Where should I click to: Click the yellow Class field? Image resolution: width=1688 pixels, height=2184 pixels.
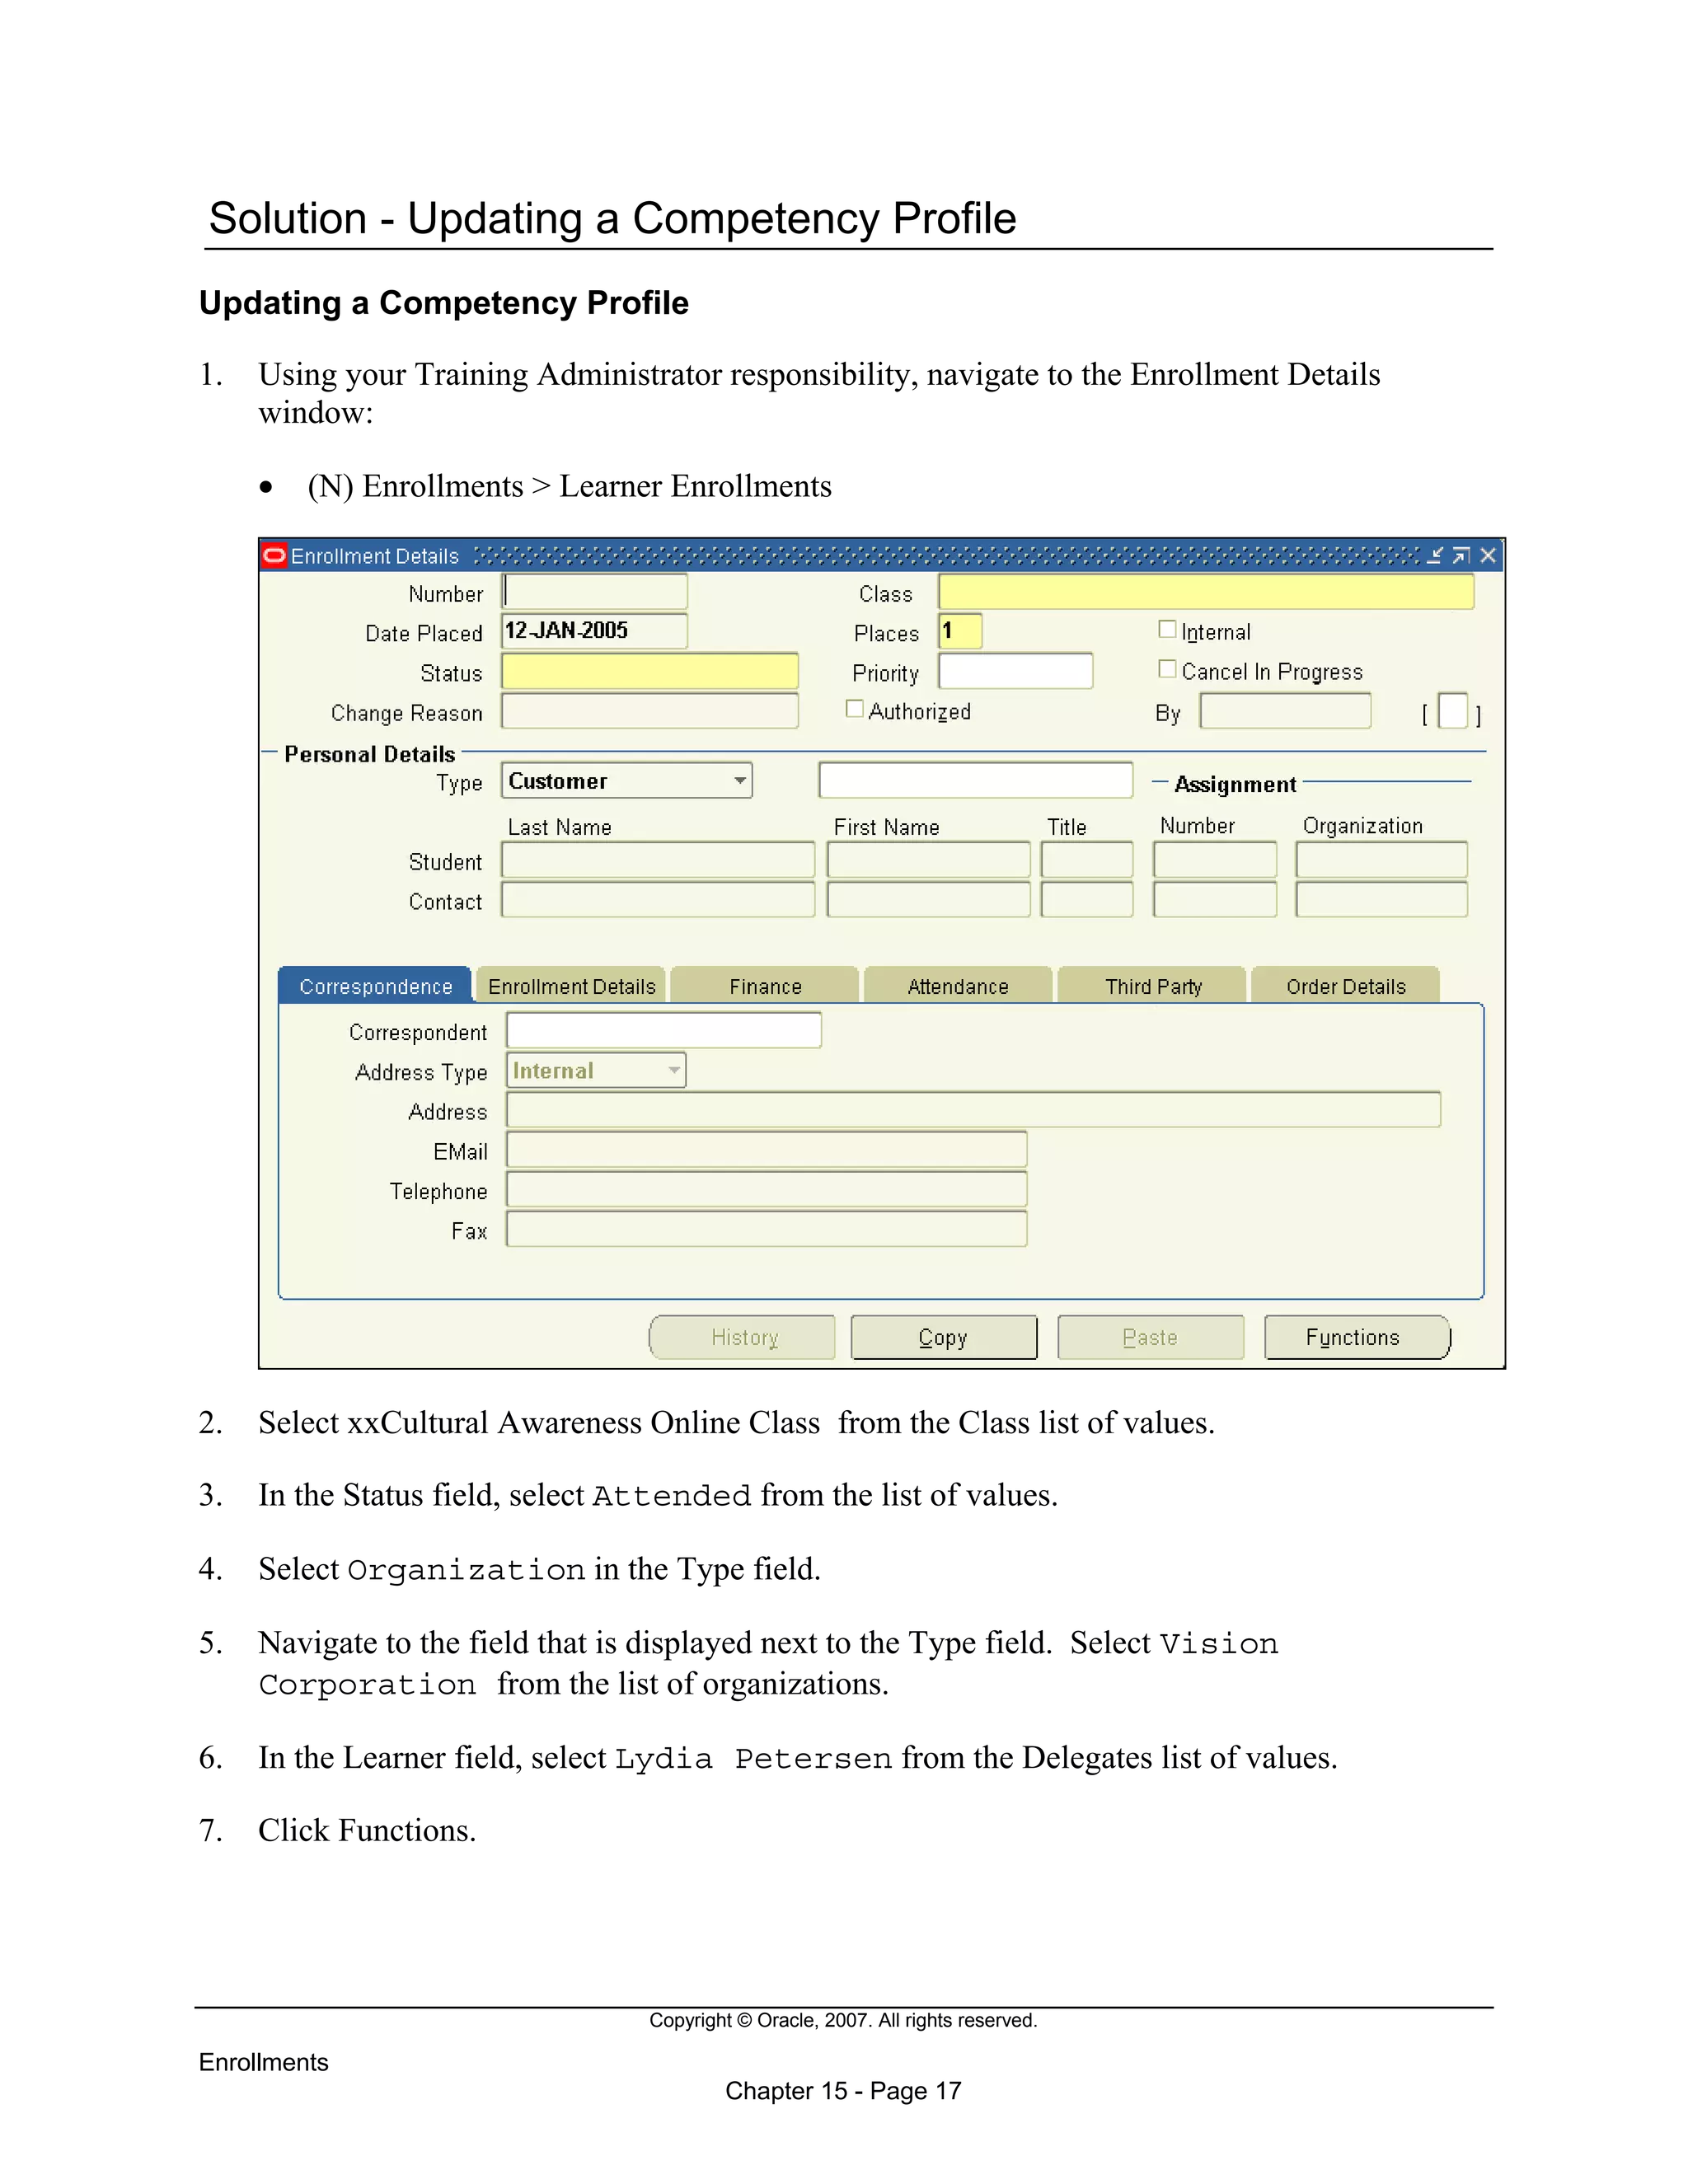pos(1206,592)
